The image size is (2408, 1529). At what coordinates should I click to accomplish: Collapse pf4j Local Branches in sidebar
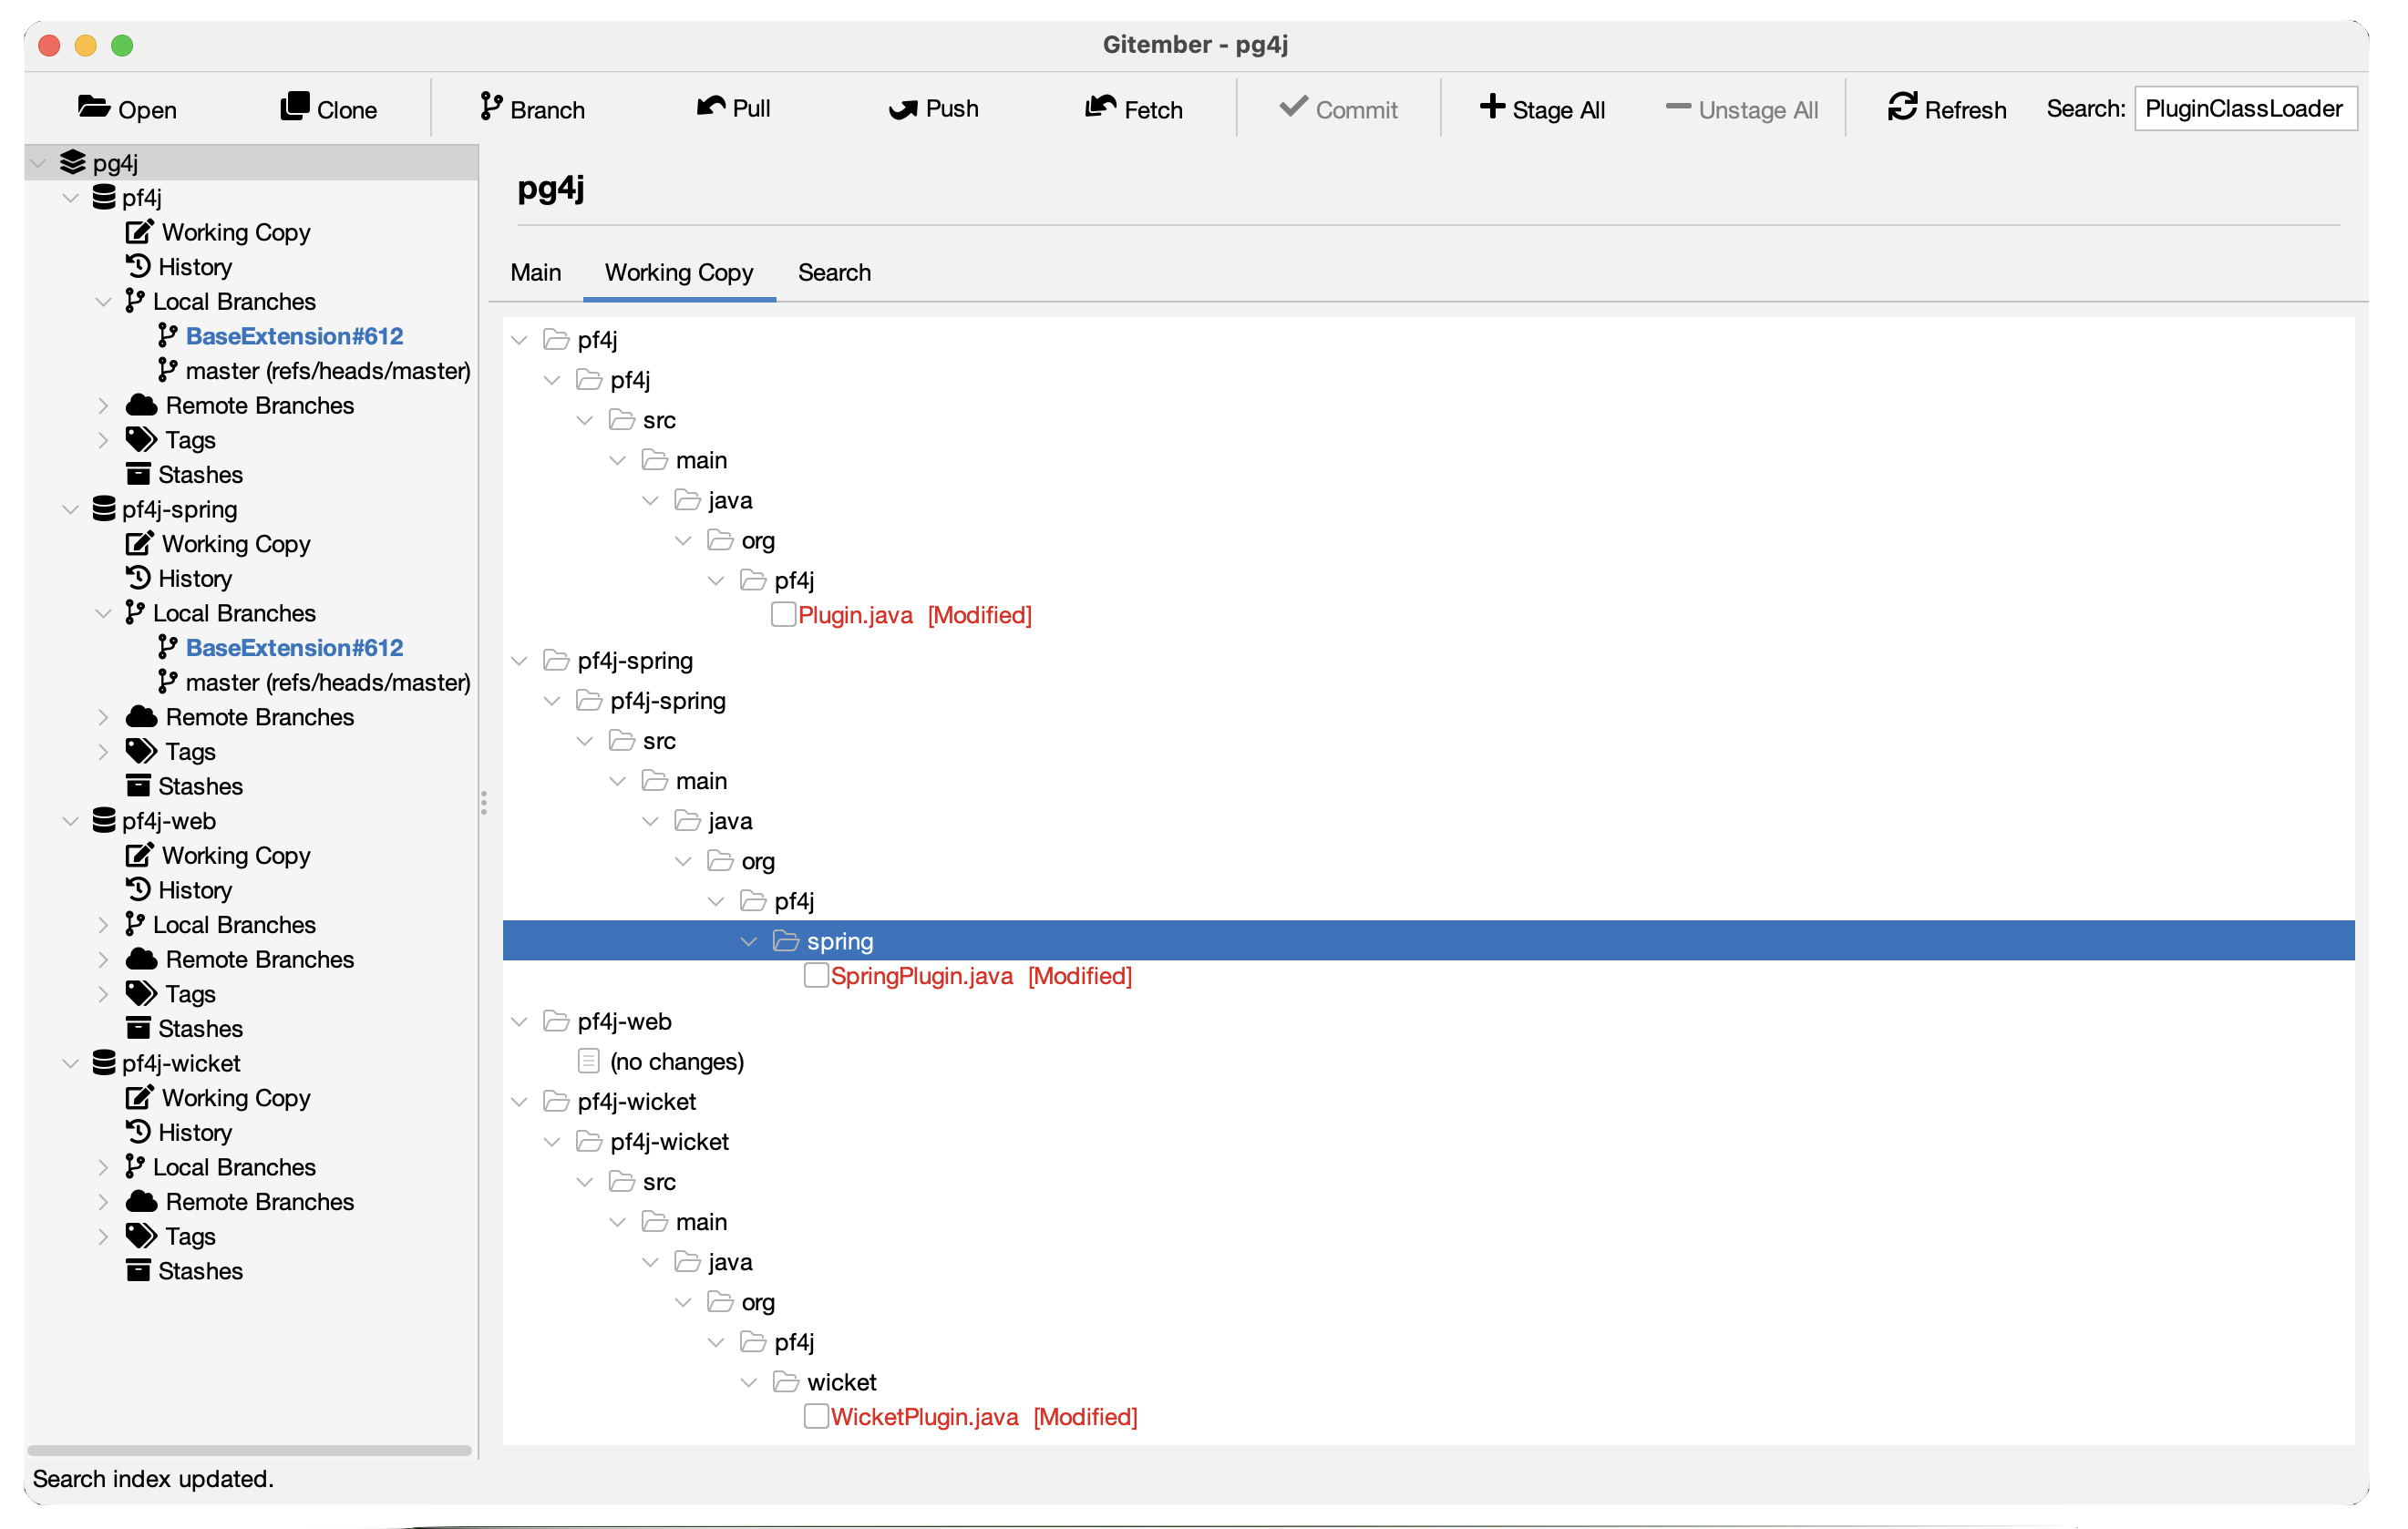(x=103, y=302)
